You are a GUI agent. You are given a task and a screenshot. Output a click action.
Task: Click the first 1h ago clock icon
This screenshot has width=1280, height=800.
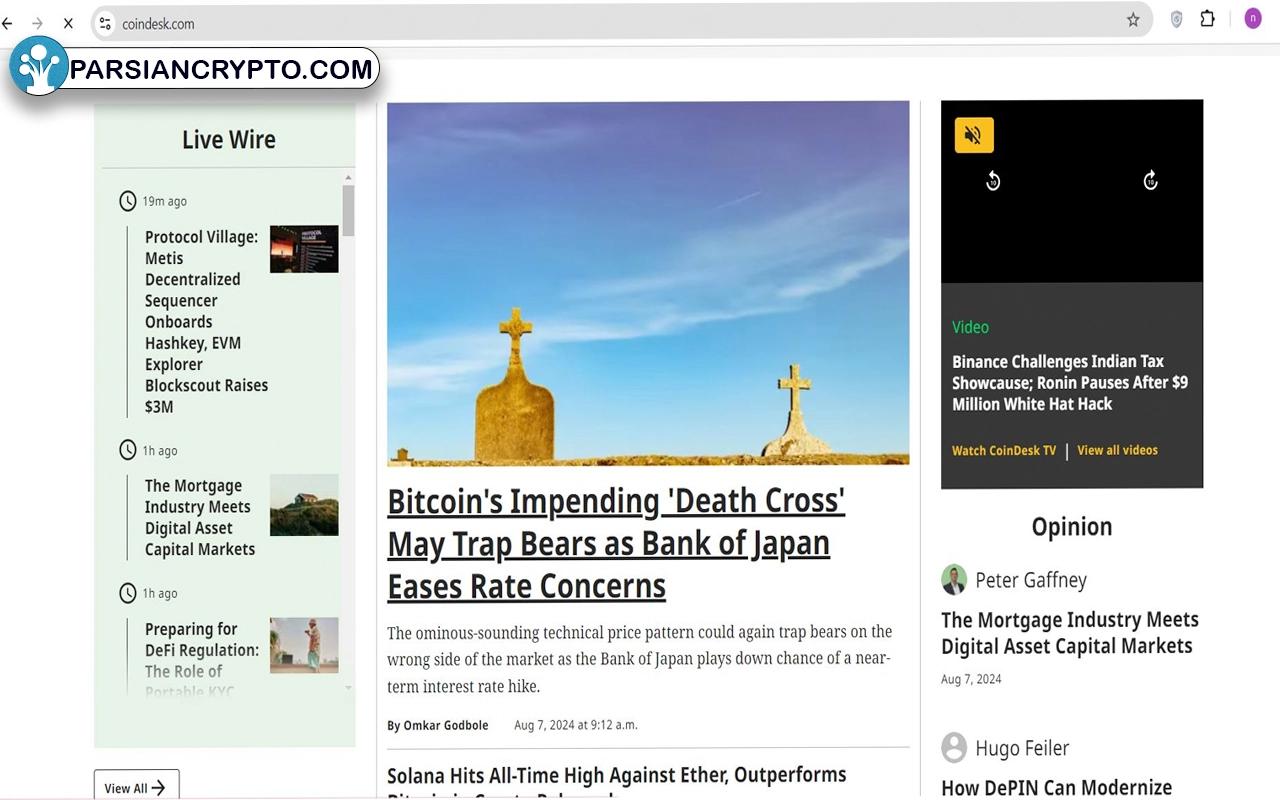pos(128,450)
